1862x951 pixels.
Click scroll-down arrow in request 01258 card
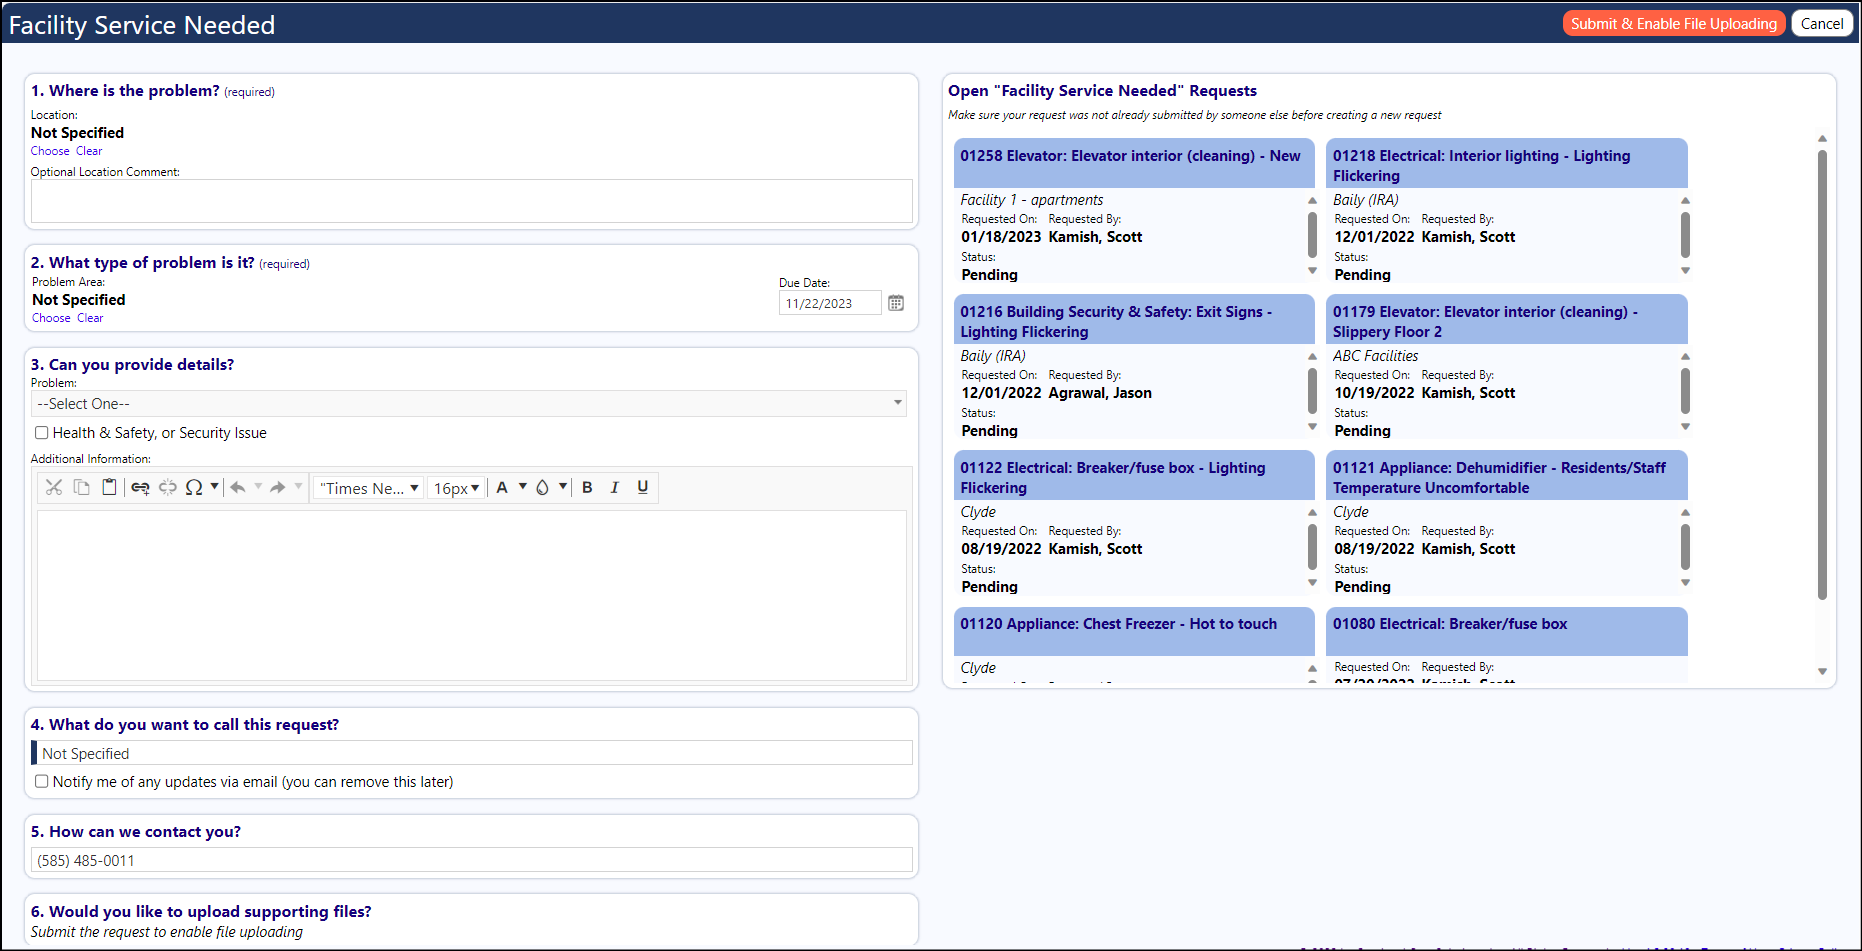coord(1312,271)
